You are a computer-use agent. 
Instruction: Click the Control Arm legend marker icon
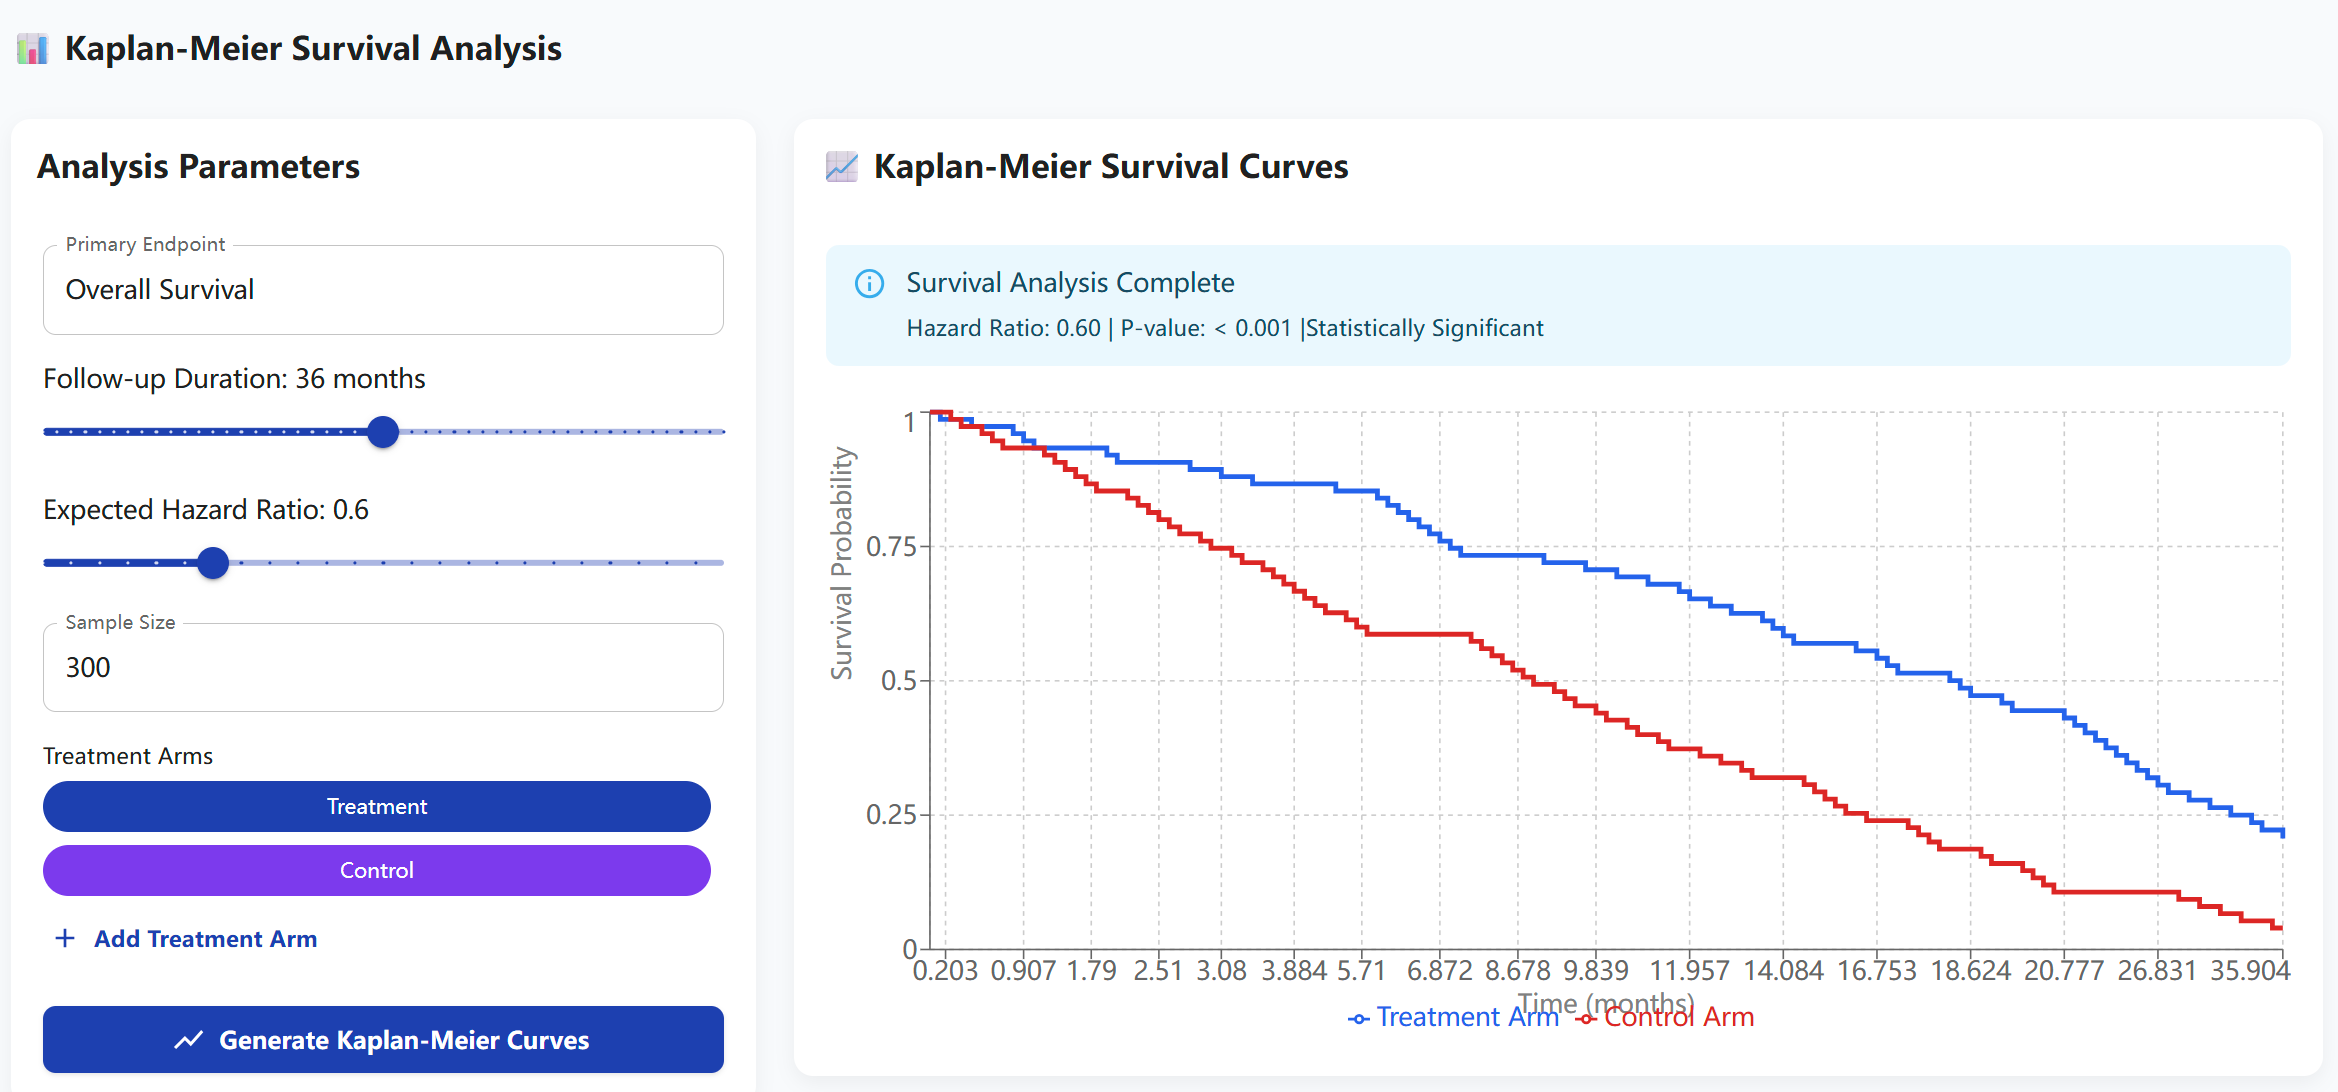[1586, 1019]
